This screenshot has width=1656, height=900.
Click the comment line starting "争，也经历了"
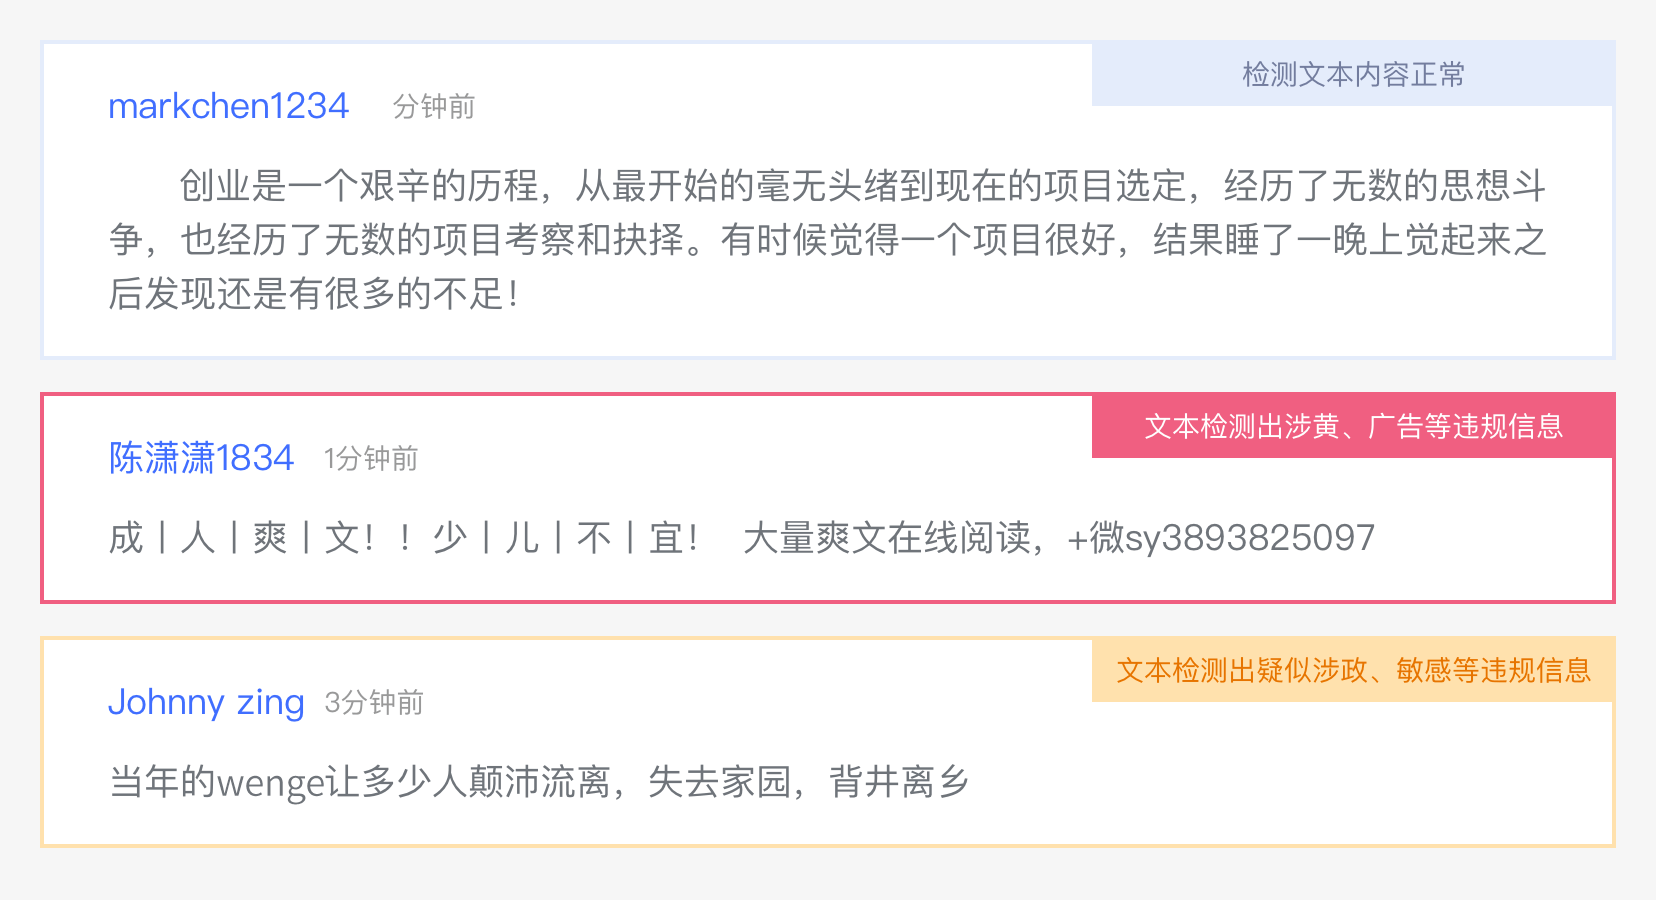tap(827, 240)
